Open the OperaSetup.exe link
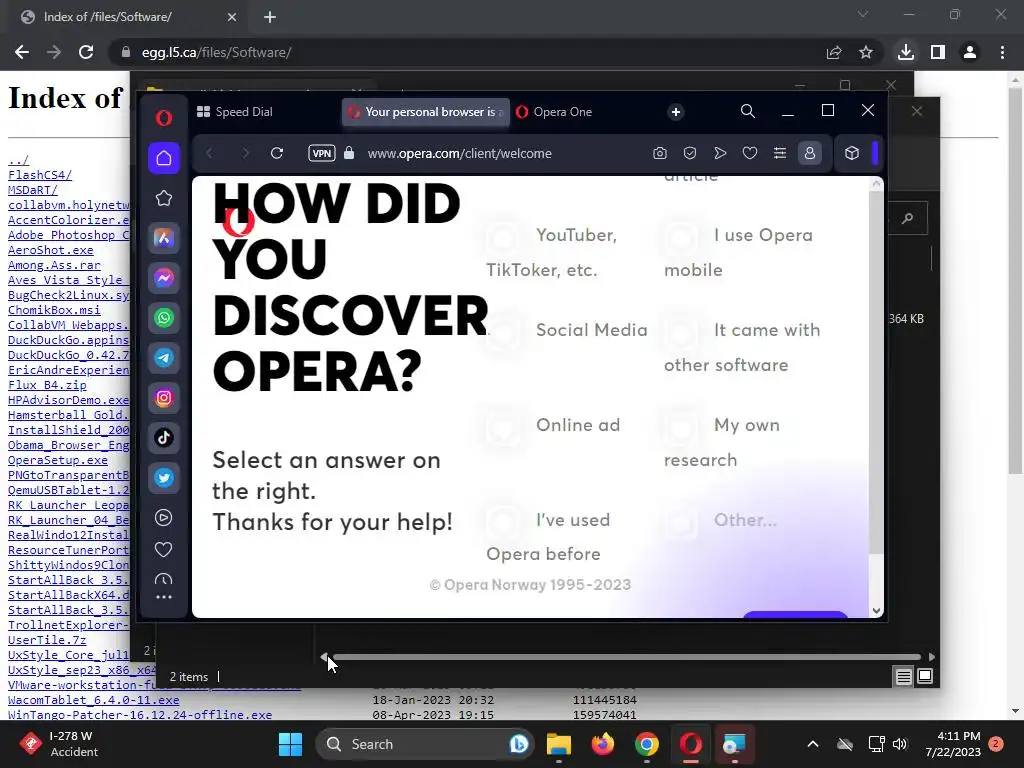 (57, 460)
